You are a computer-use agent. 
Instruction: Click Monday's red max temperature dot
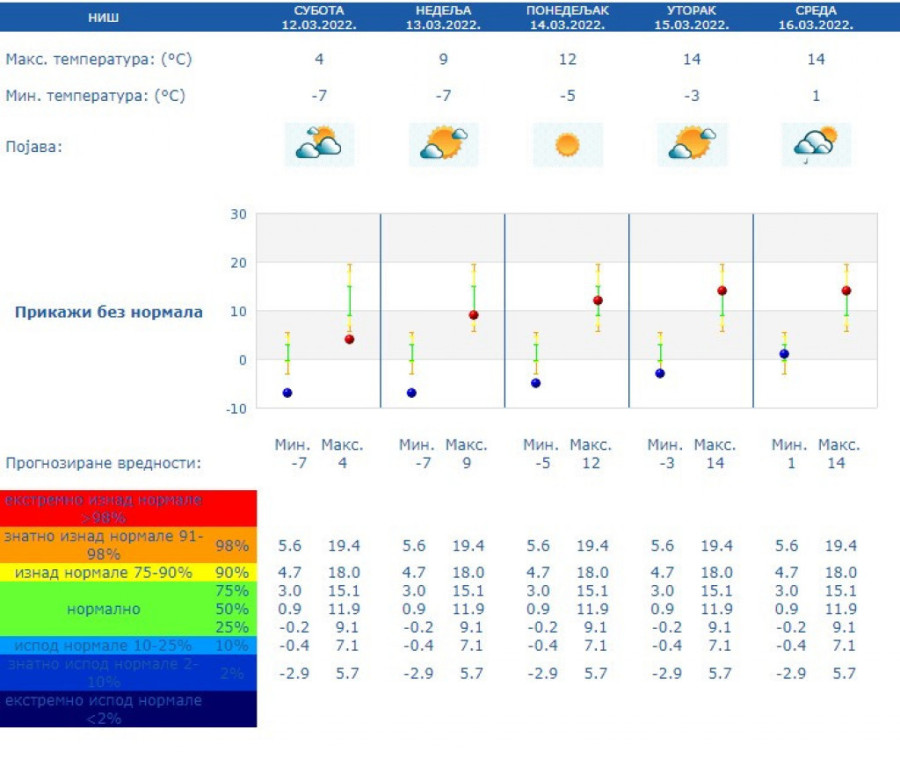[598, 300]
